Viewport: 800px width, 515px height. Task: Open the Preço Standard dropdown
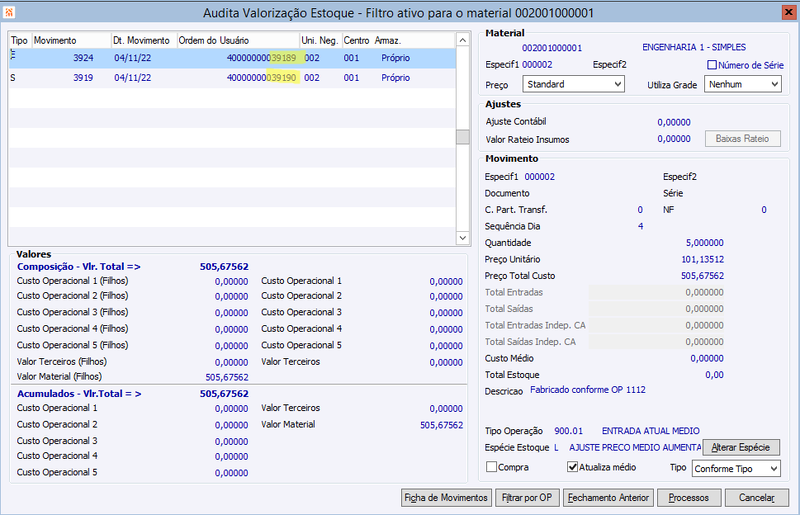click(x=573, y=84)
